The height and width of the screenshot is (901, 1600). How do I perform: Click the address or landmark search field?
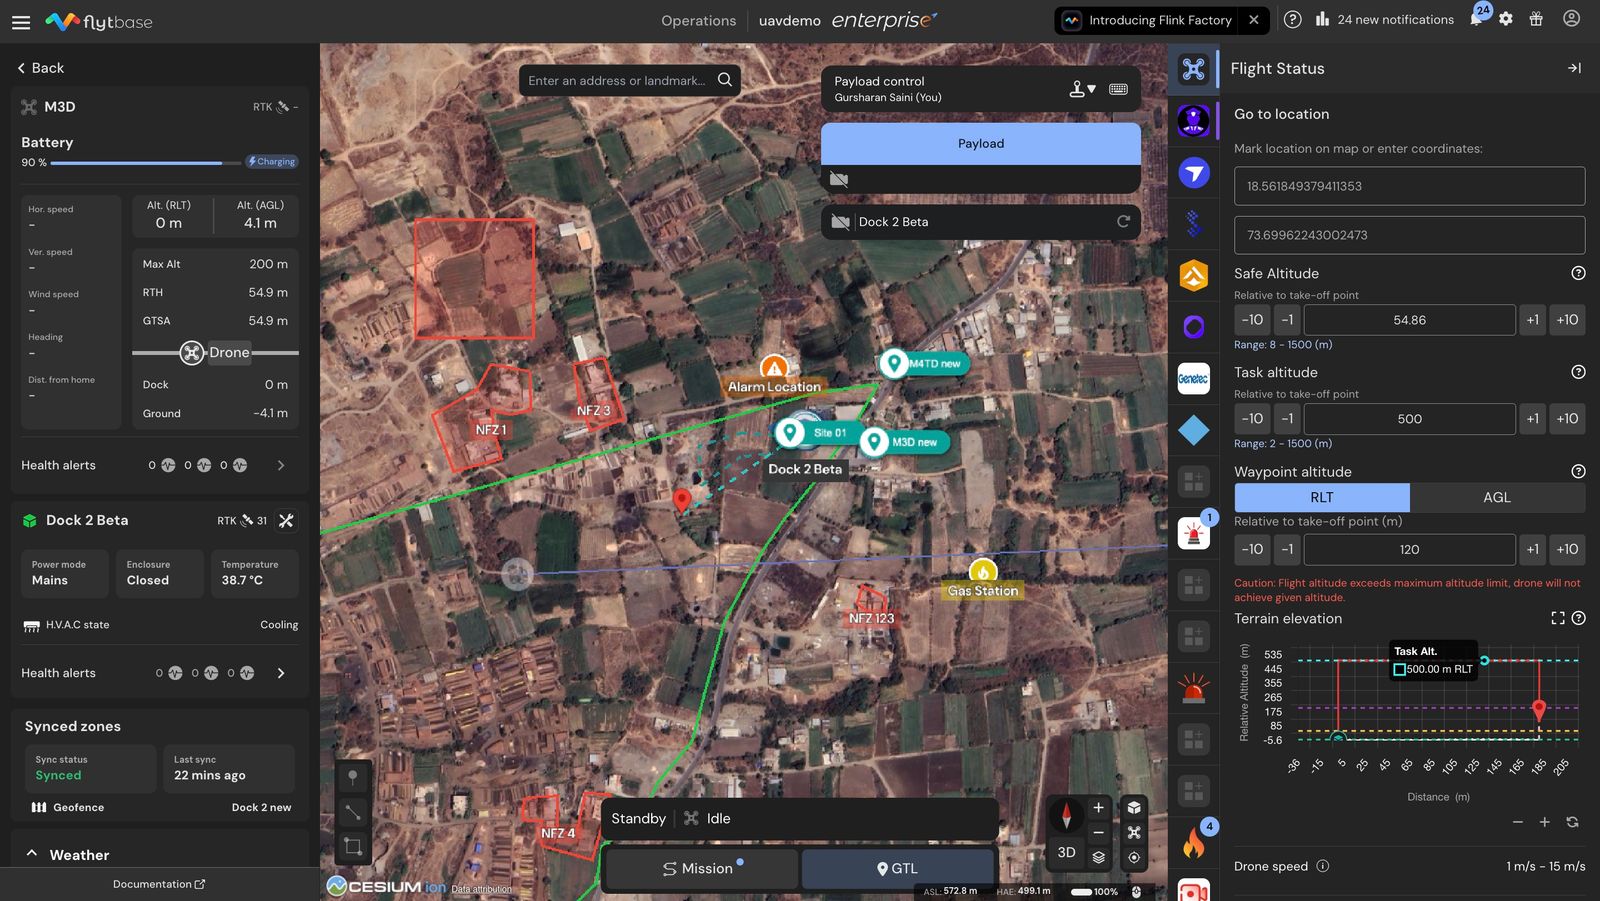click(x=617, y=80)
